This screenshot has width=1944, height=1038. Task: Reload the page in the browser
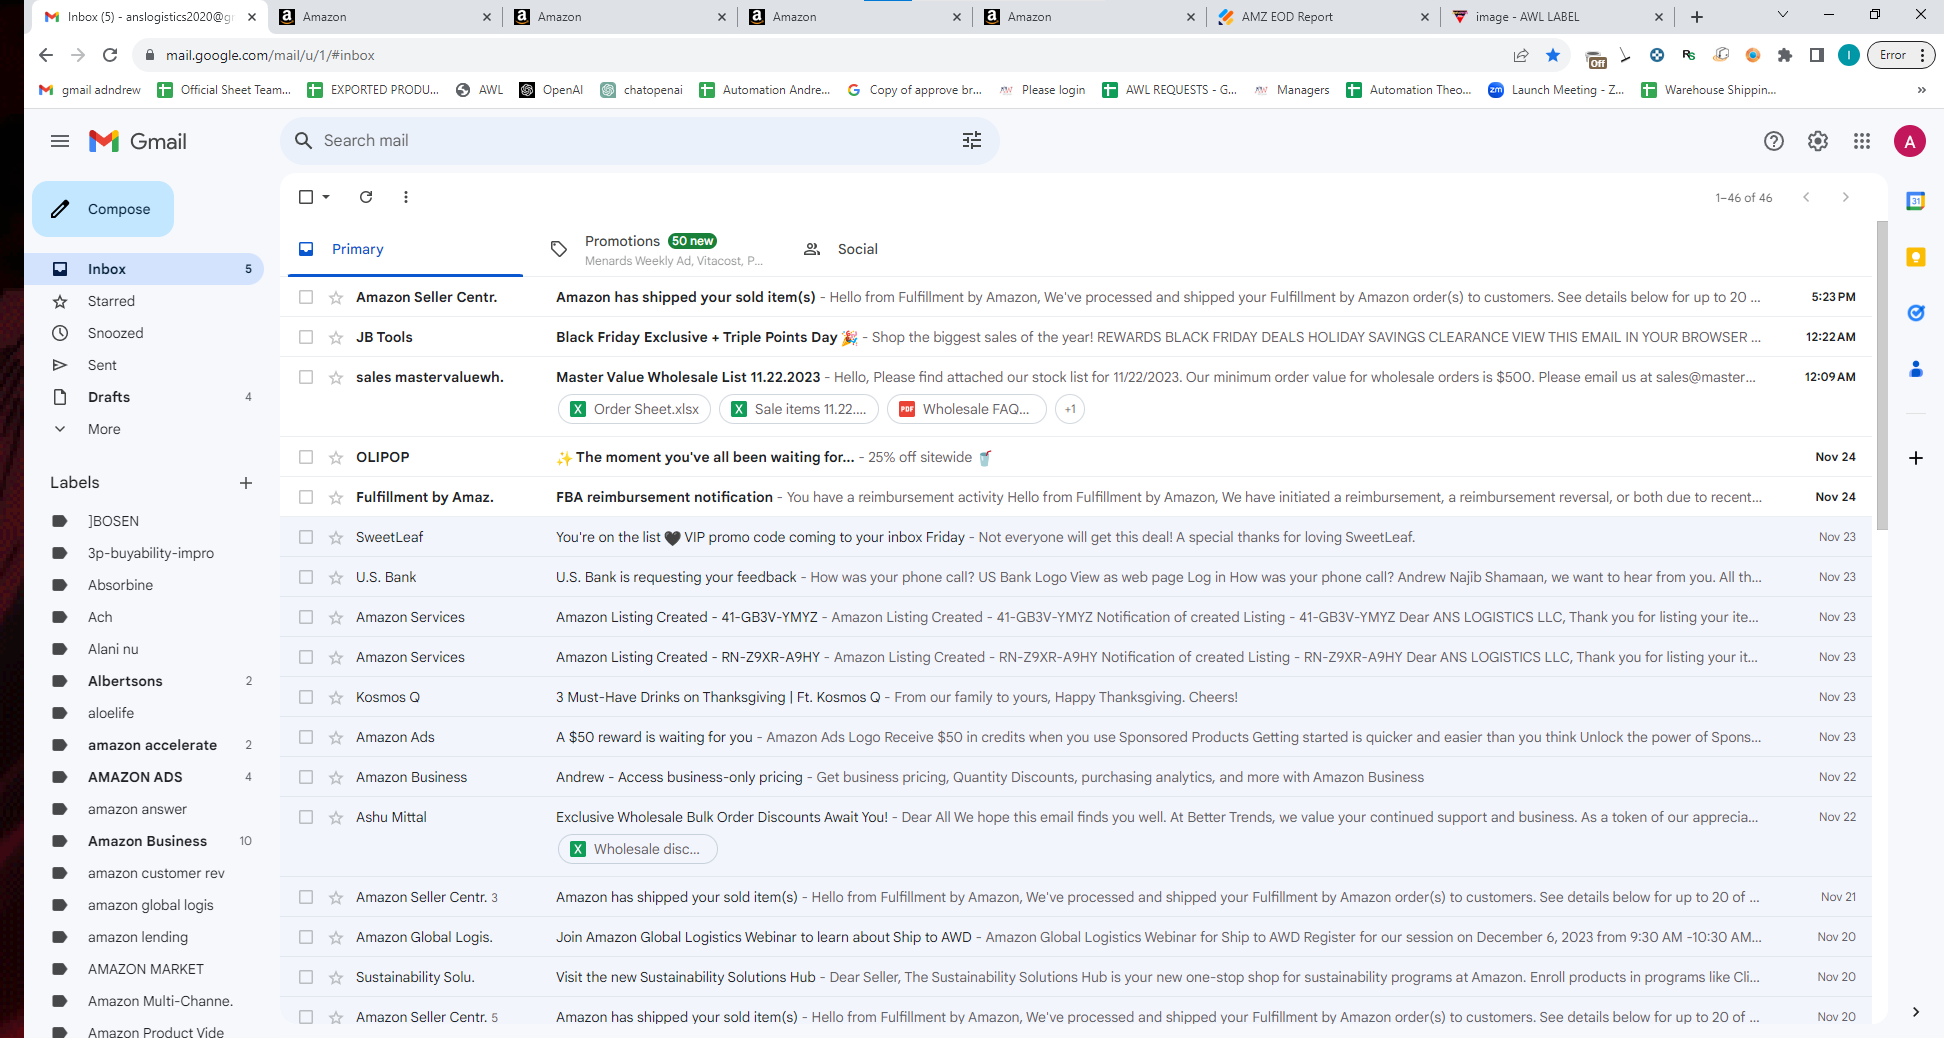[110, 55]
